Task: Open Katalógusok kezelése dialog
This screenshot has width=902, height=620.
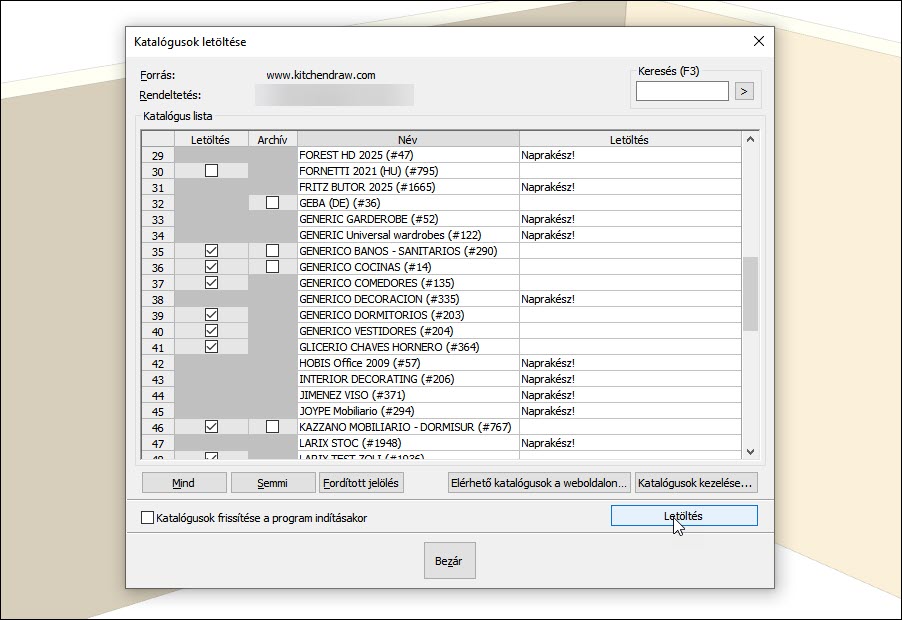Action: (696, 483)
